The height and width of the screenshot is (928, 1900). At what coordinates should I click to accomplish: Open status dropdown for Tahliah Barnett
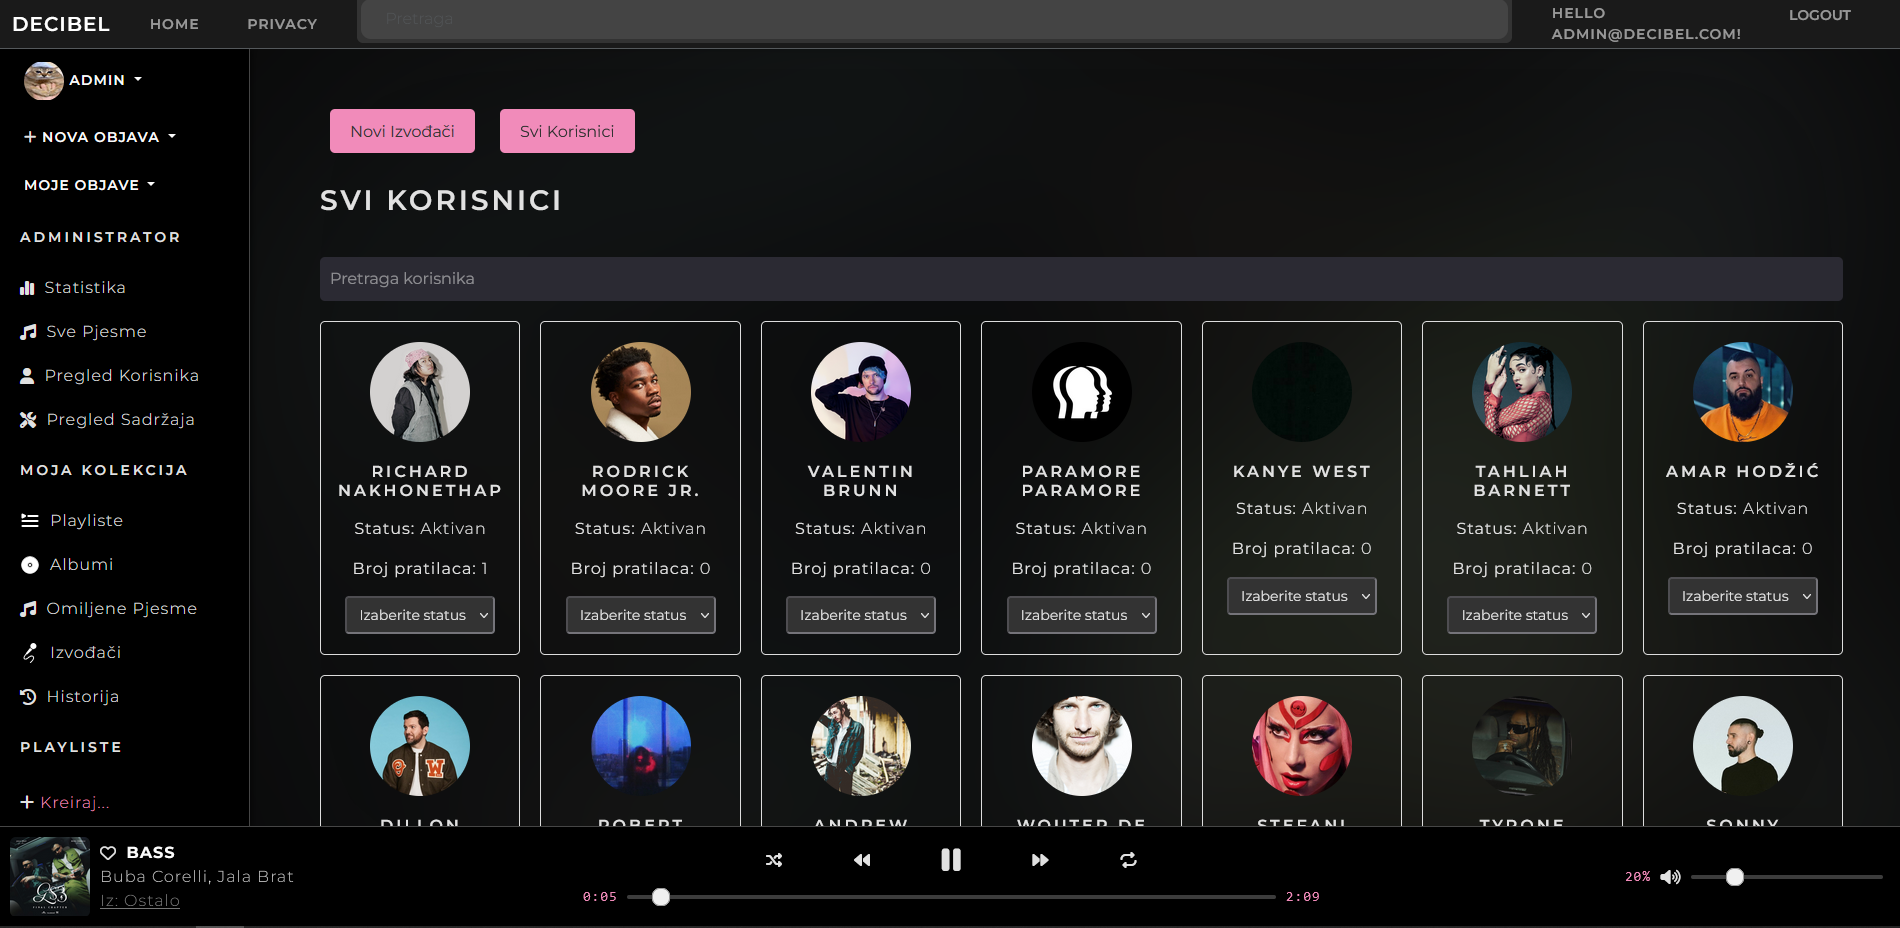[x=1522, y=615]
